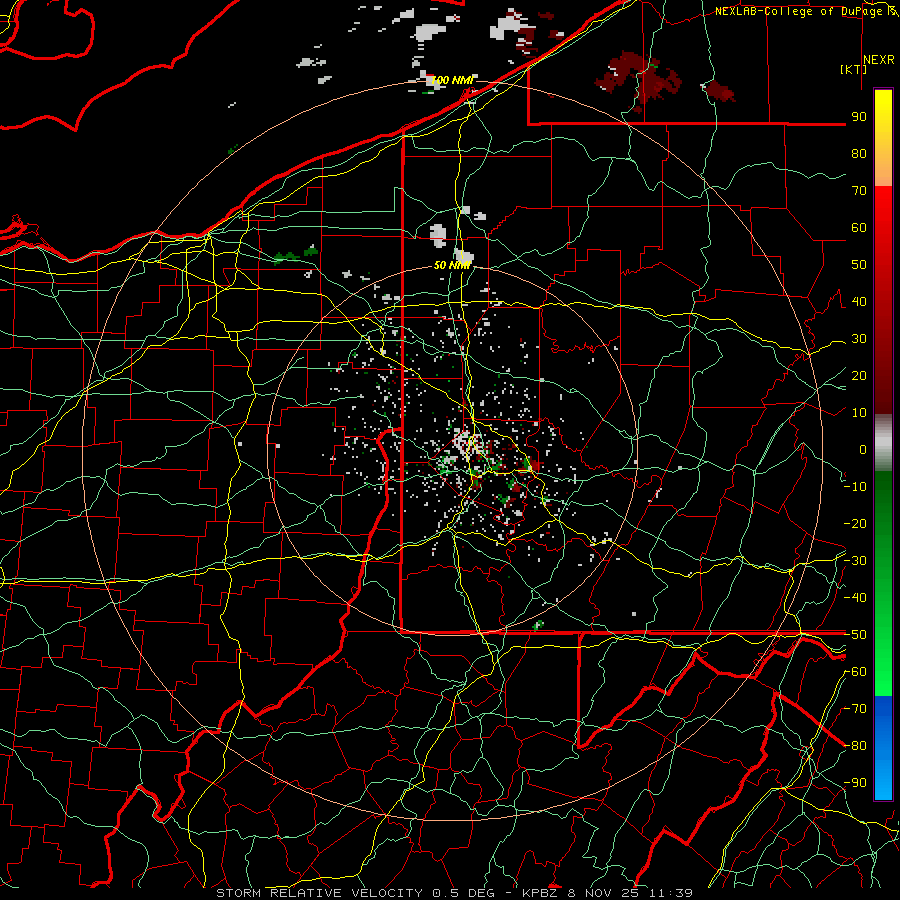Click the 100 NMI range ring label
Viewport: 900px width, 900px height.
452,80
